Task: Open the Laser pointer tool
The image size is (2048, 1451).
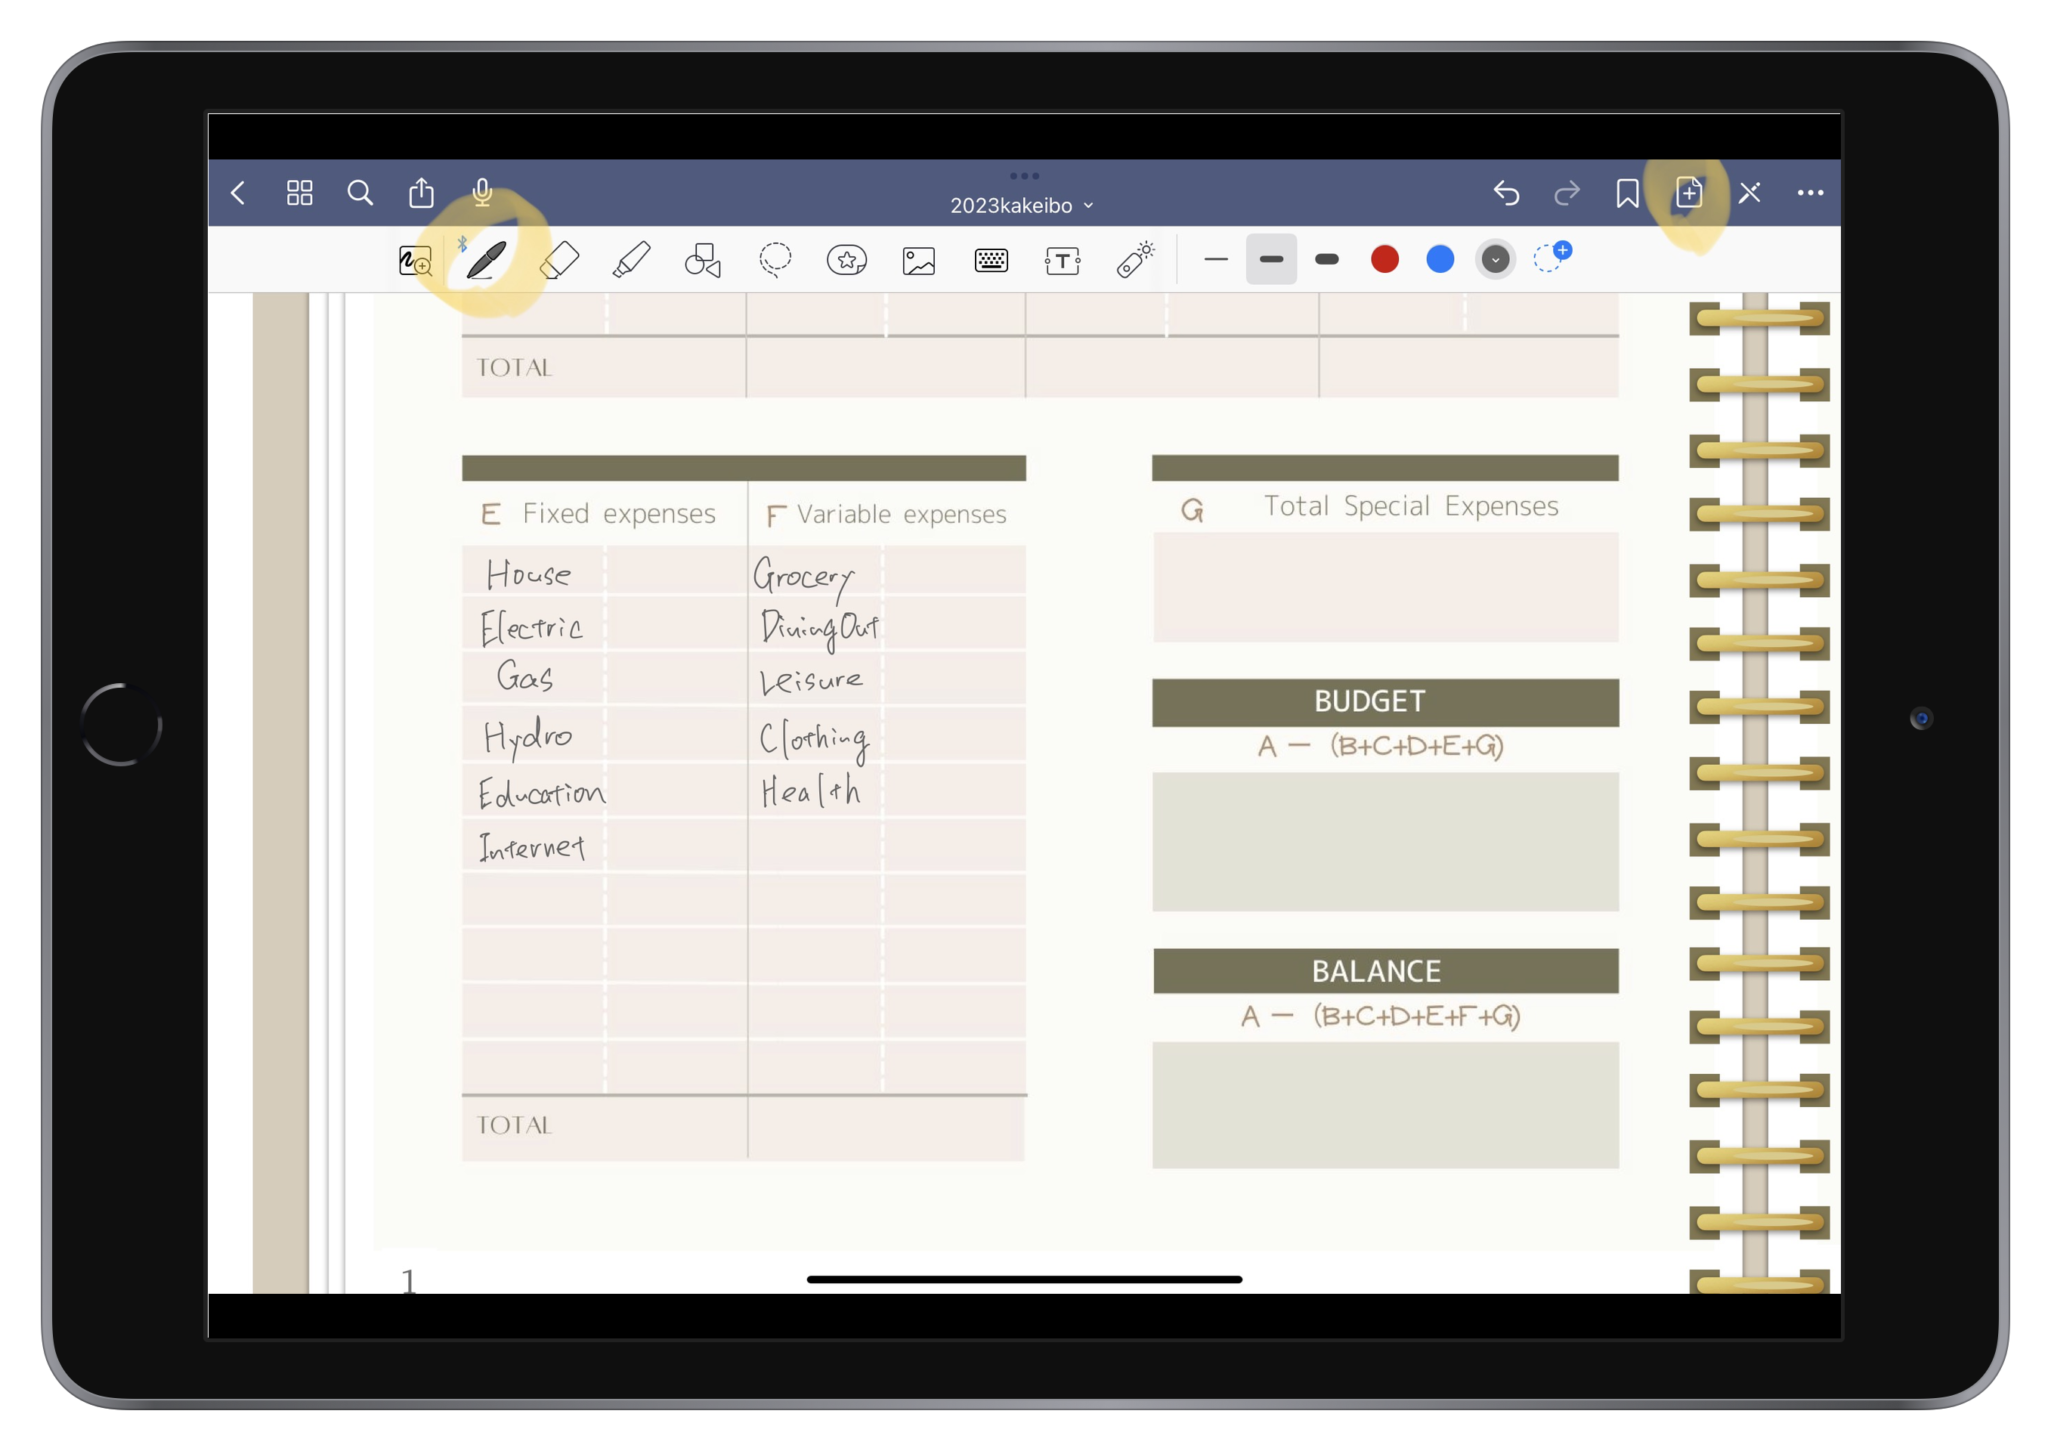Action: [x=1135, y=259]
